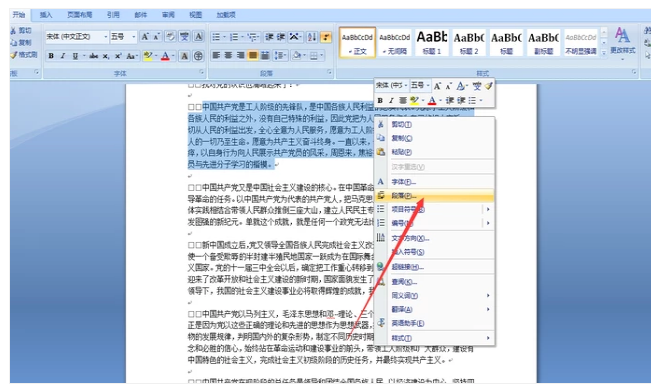The width and height of the screenshot is (651, 385).
Task: Click the Format Painter (格式刷) button
Action: tap(24, 54)
